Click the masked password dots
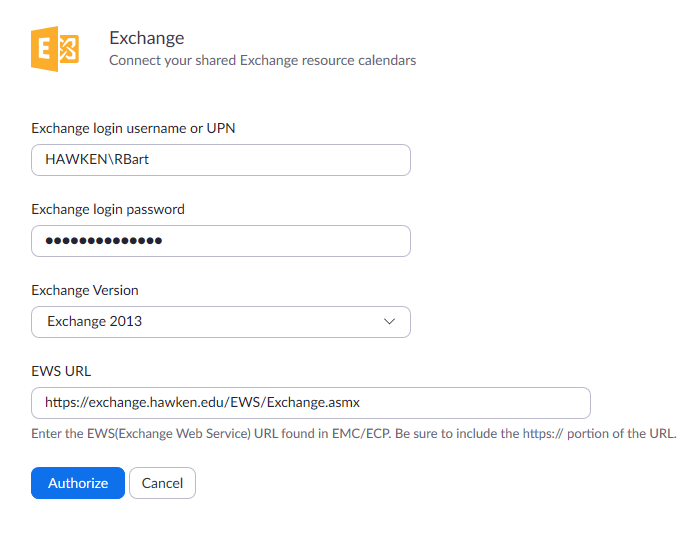This screenshot has height=538, width=693. (104, 241)
